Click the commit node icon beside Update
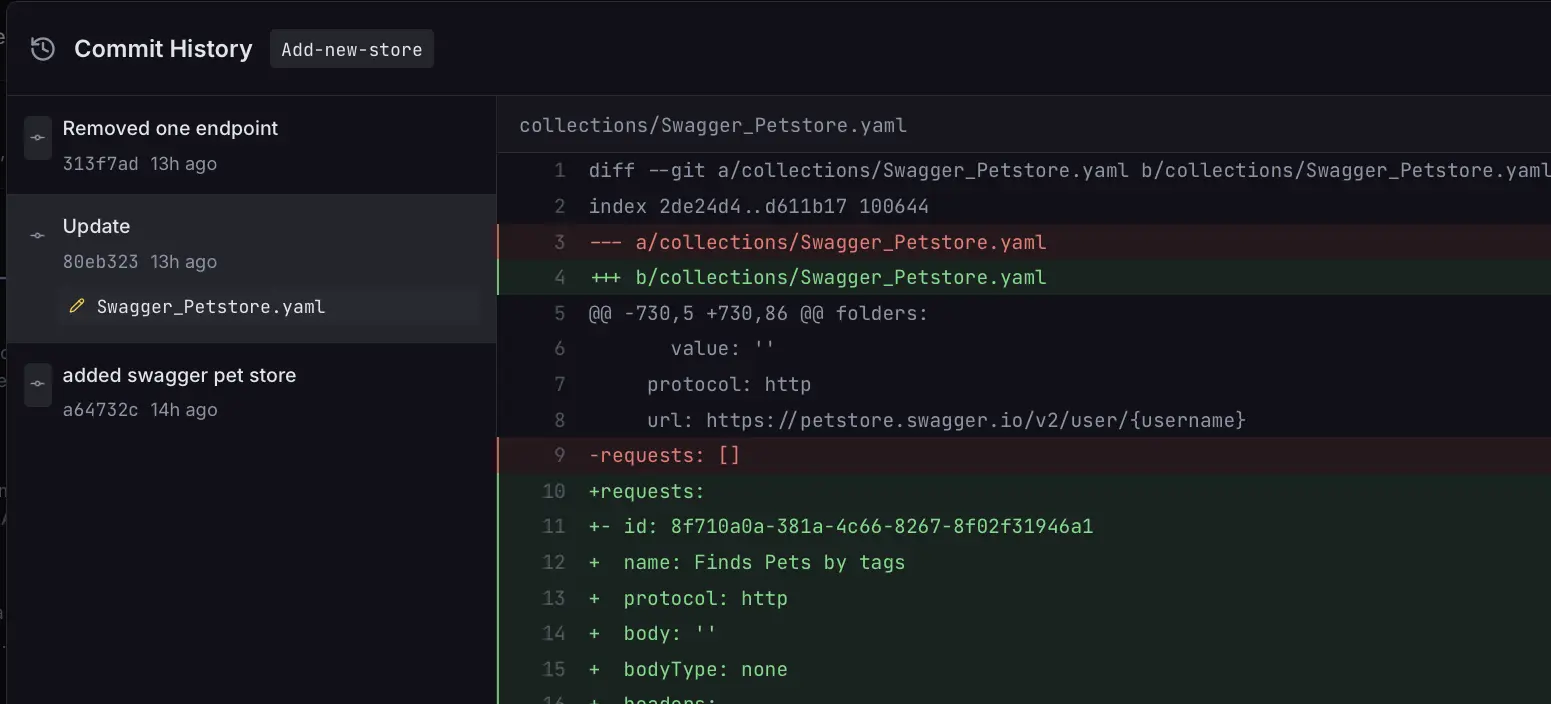This screenshot has width=1551, height=704. pyautogui.click(x=37, y=236)
